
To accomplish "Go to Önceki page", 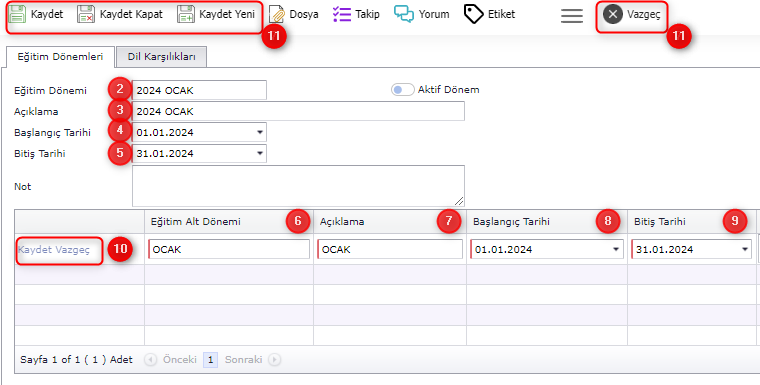I will point(172,360).
